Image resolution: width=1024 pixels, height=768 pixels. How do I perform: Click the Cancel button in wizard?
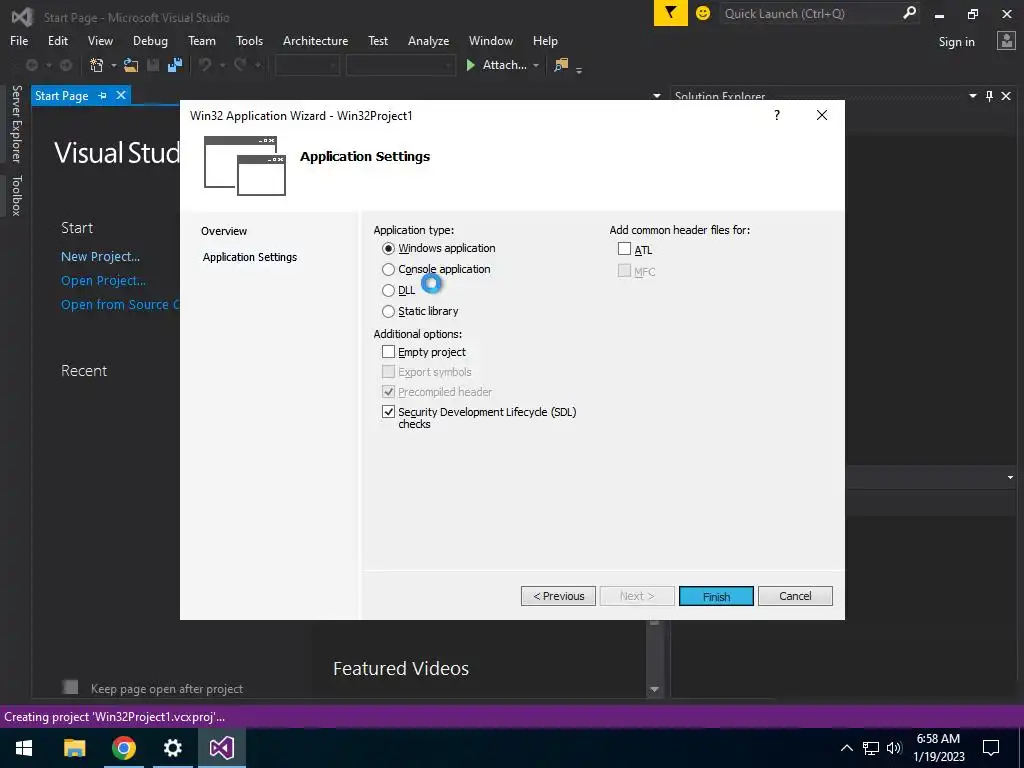pyautogui.click(x=795, y=596)
